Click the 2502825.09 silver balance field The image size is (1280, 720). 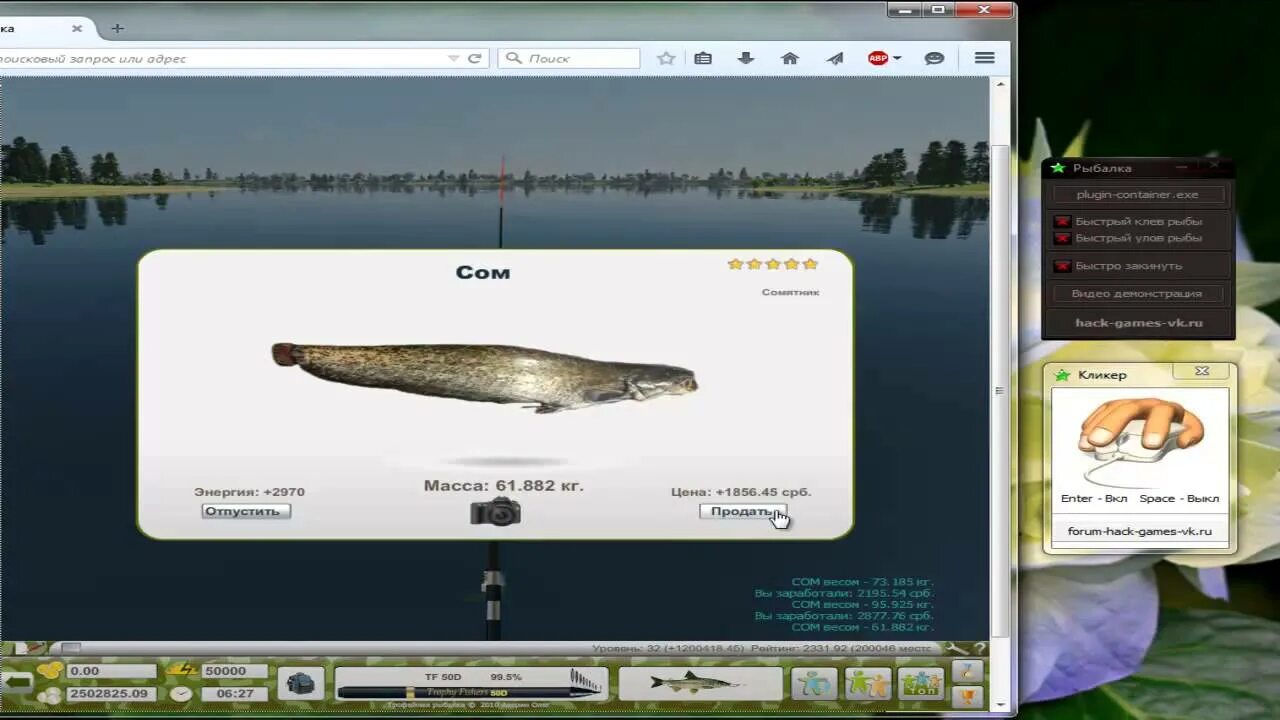tap(111, 694)
